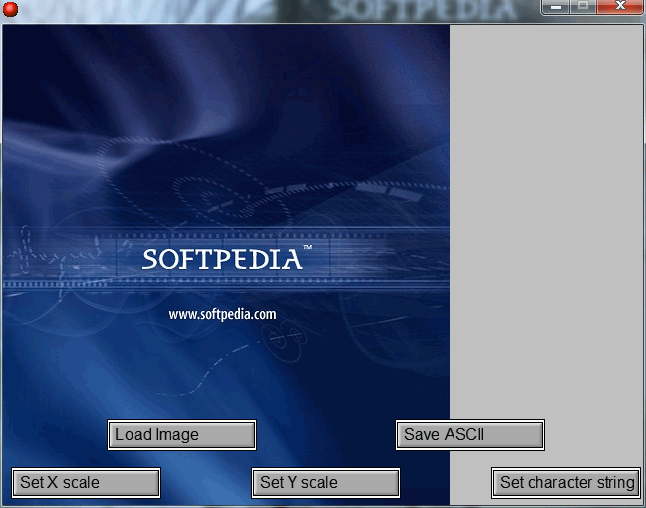The image size is (646, 508).
Task: Open the Set X scale option
Action: (86, 482)
